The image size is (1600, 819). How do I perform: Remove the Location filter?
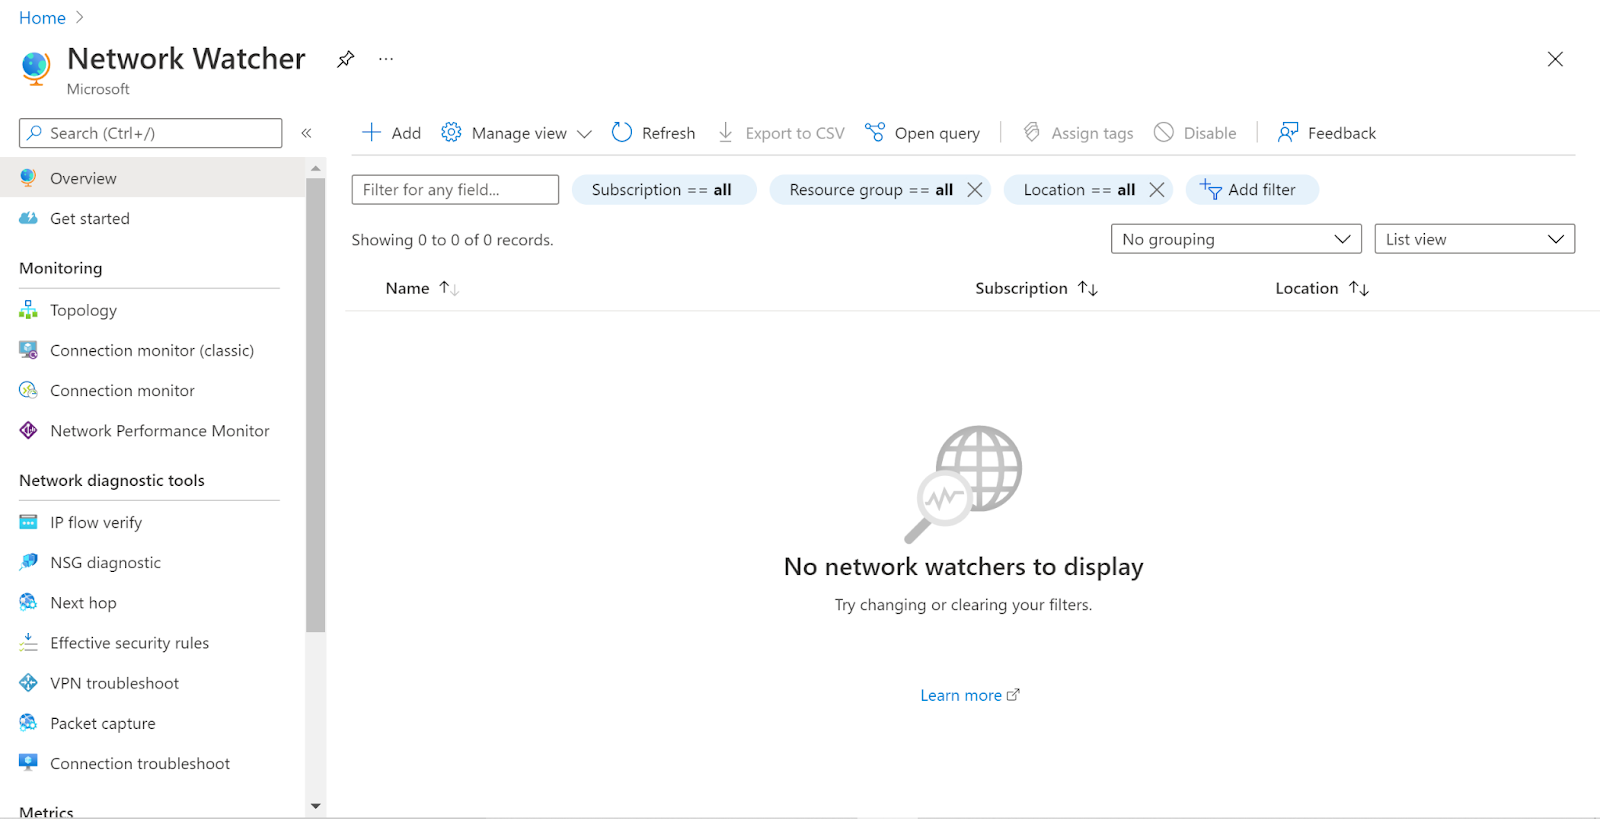pos(1157,190)
